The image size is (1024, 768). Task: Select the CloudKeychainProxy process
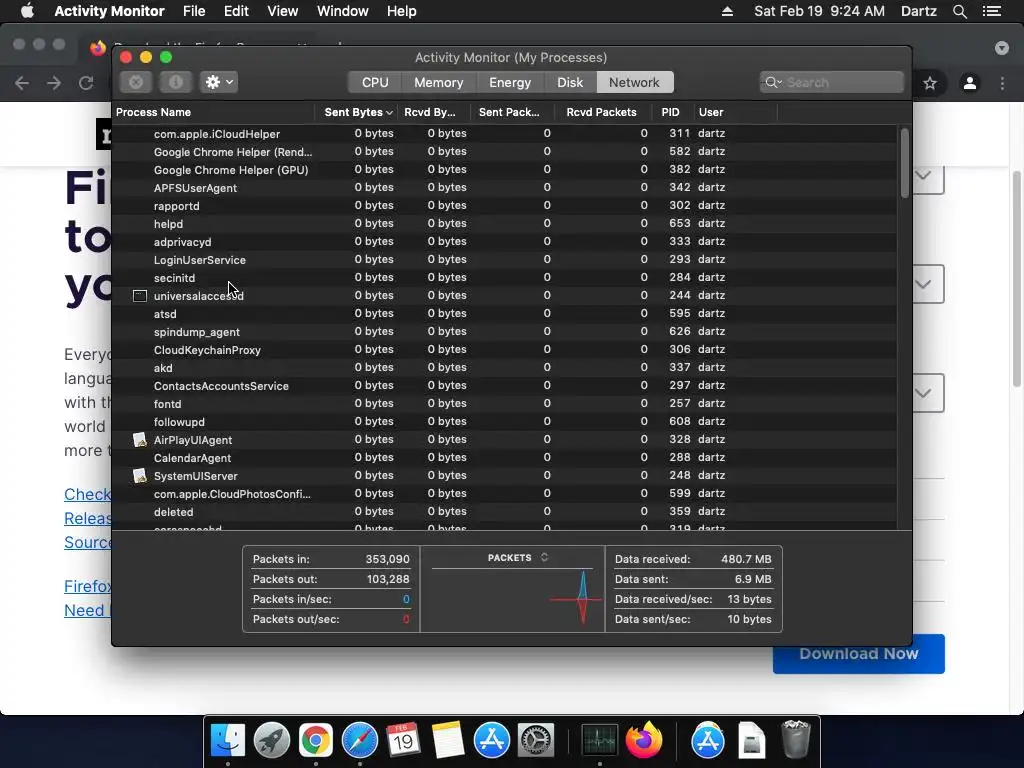pyautogui.click(x=504, y=349)
